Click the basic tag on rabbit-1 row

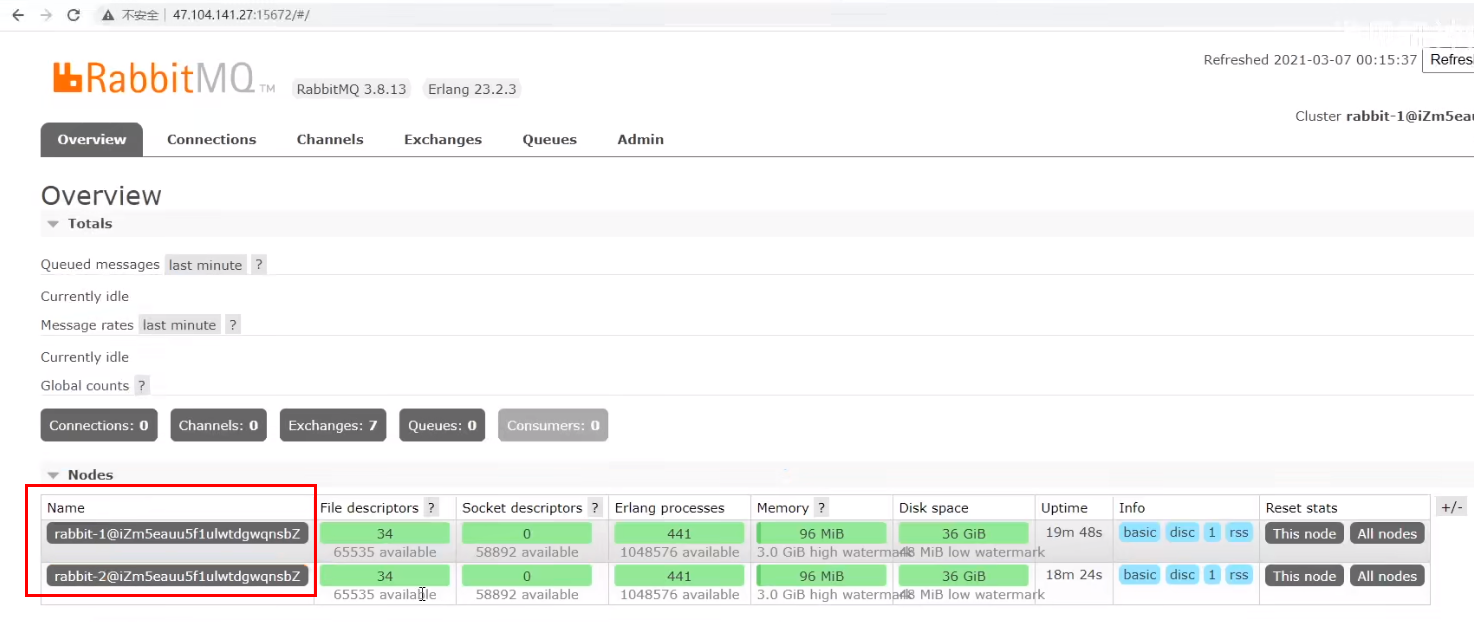(x=1139, y=533)
